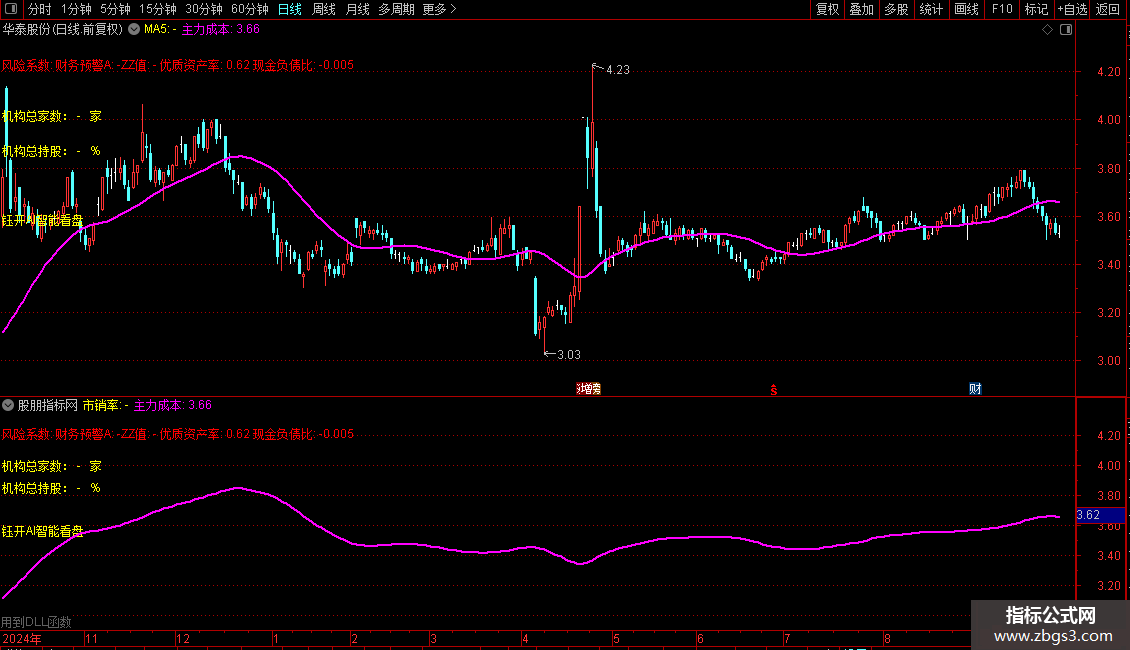Switch to 分时 intraday view

pyautogui.click(x=40, y=9)
